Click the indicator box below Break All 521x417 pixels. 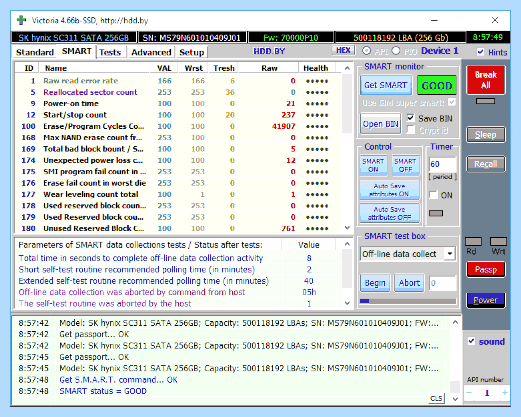(485, 101)
